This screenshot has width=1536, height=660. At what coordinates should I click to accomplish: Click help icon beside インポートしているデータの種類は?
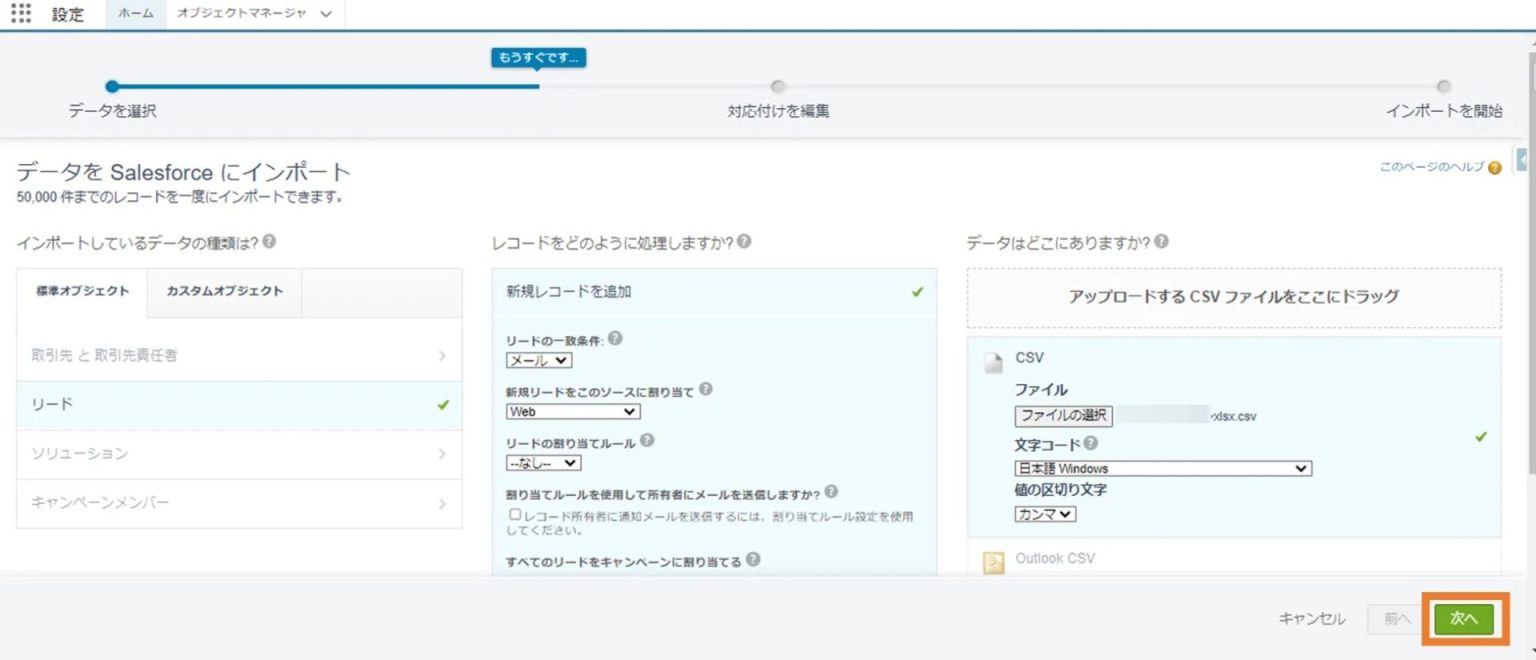(269, 242)
